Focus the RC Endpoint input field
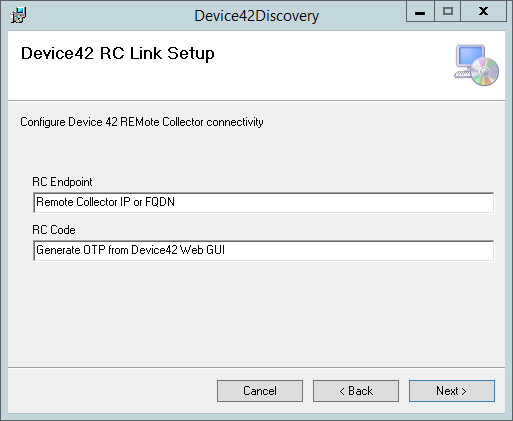The image size is (513, 421). click(264, 202)
